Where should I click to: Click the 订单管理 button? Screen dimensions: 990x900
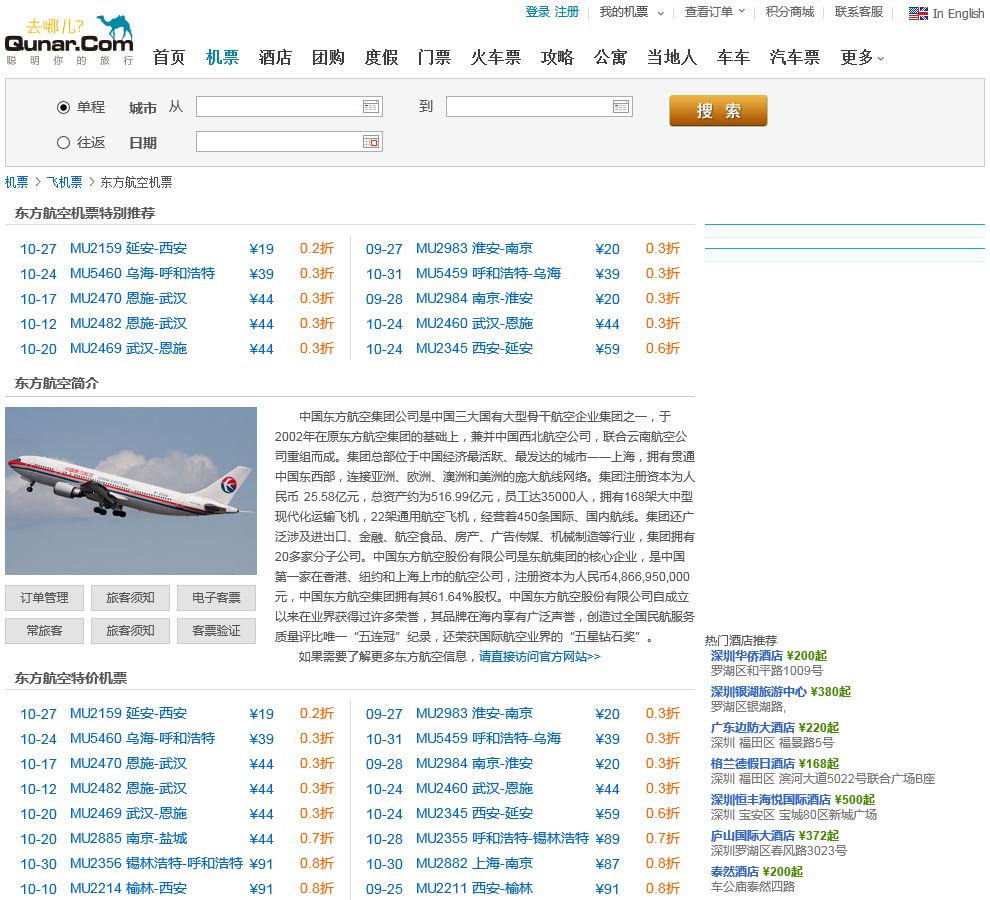(x=44, y=597)
